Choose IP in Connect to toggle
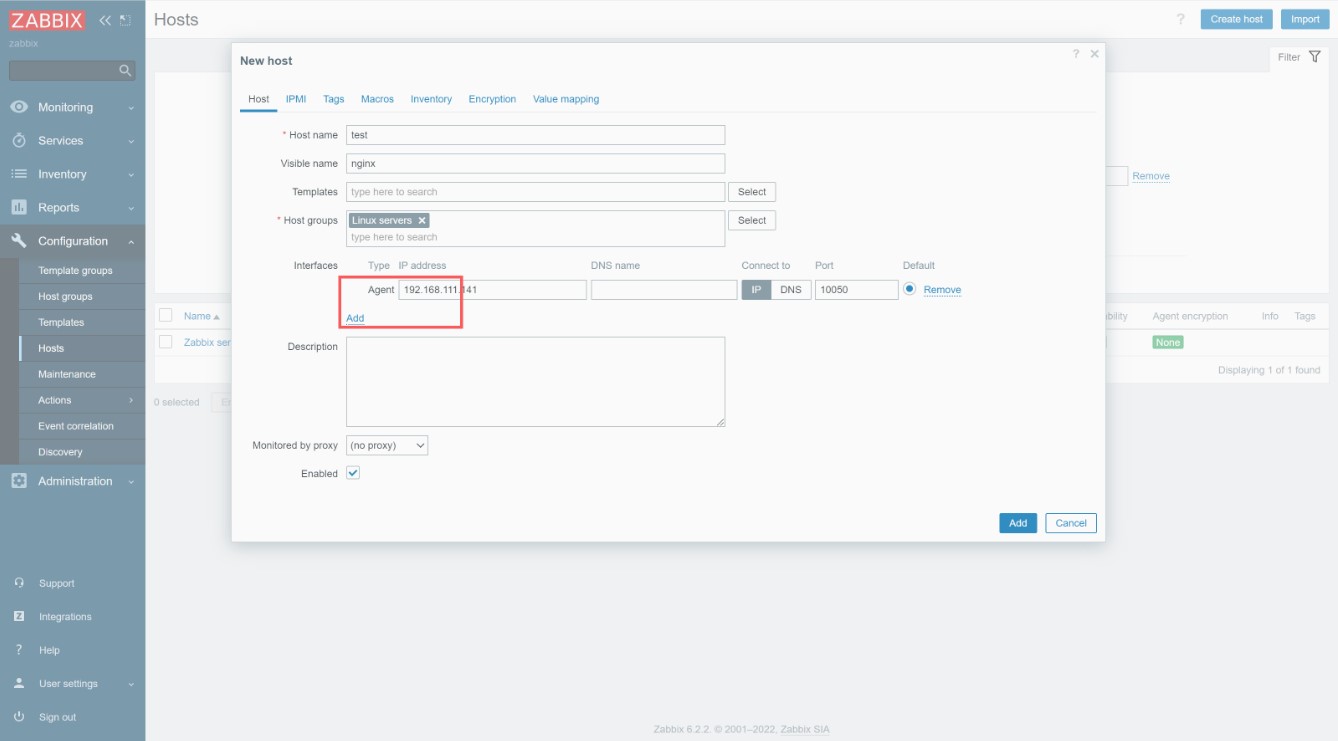Viewport: 1338px width, 741px height. 756,290
